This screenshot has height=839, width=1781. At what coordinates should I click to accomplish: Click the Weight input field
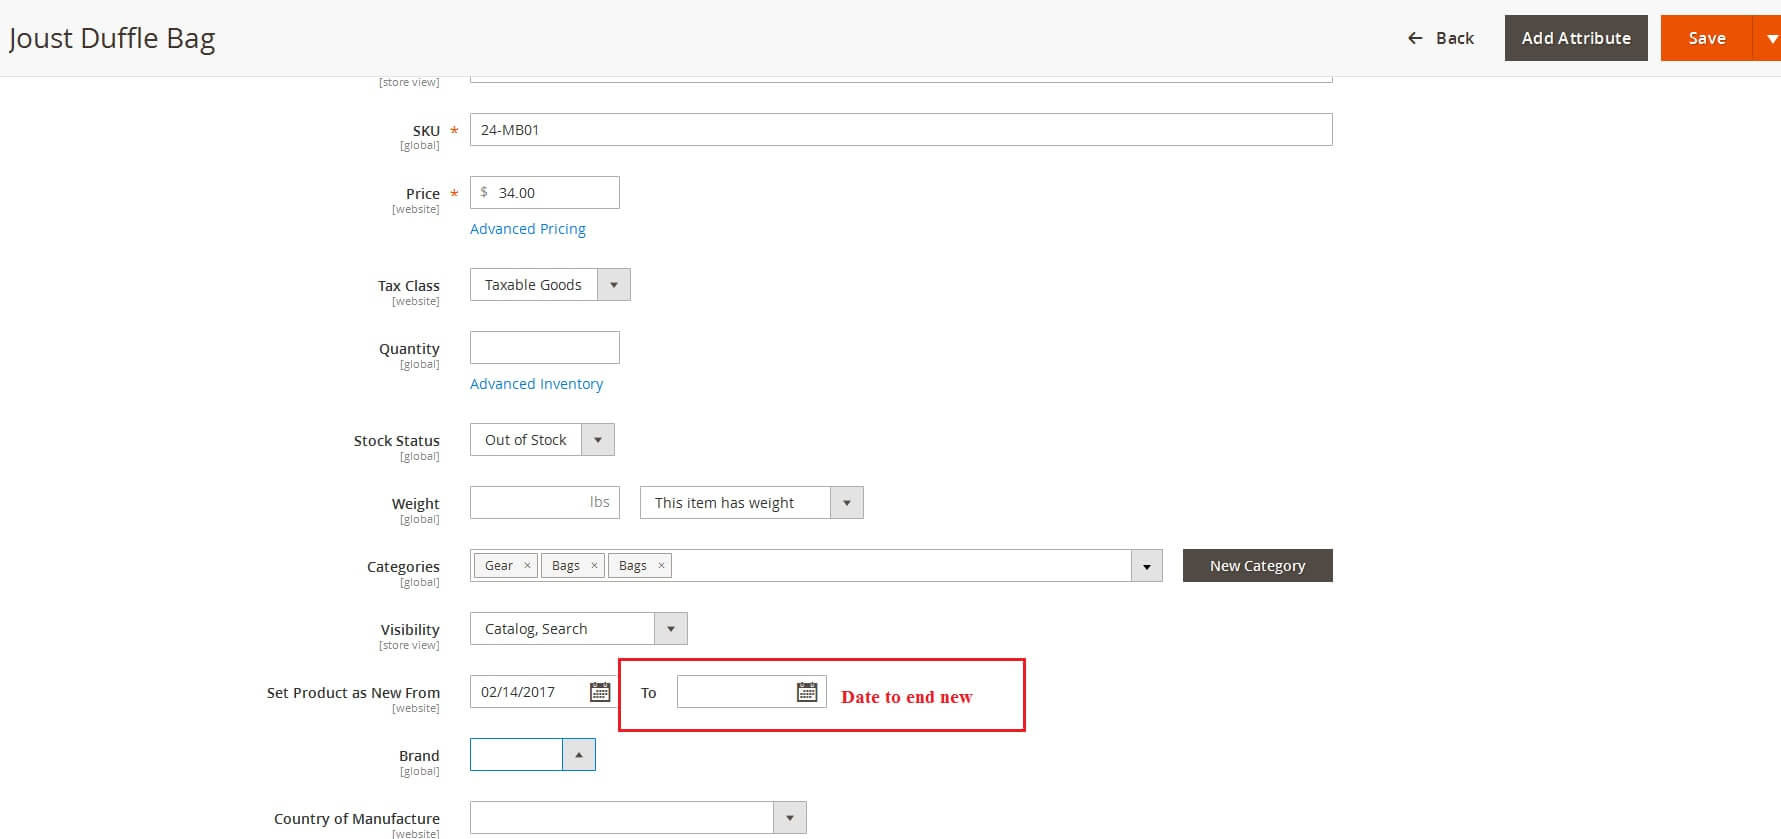click(545, 503)
